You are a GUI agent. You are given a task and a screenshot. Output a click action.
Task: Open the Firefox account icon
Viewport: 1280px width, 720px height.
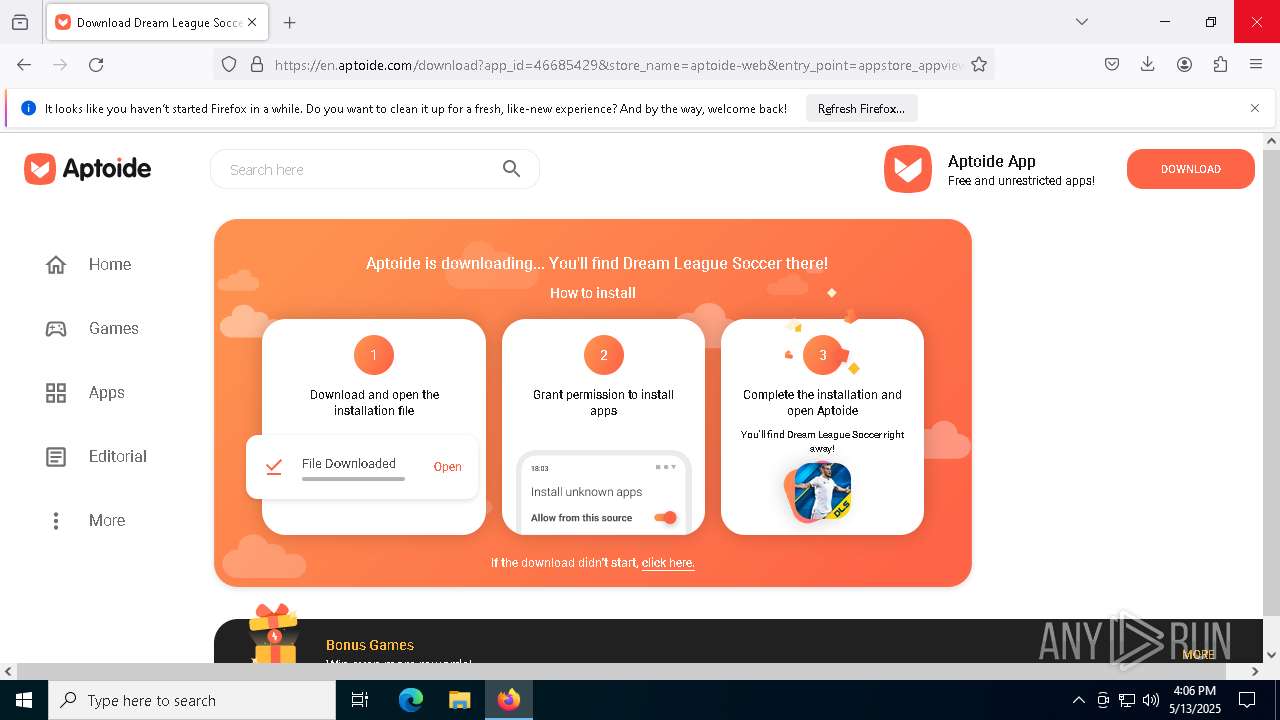coord(1184,64)
